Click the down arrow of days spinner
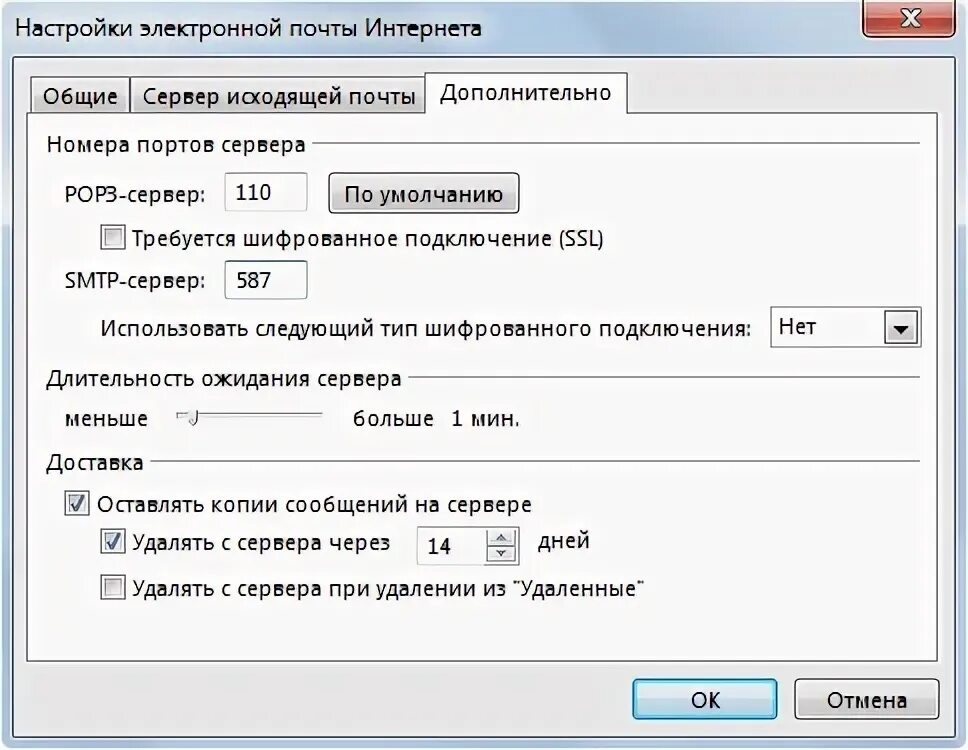 click(501, 554)
